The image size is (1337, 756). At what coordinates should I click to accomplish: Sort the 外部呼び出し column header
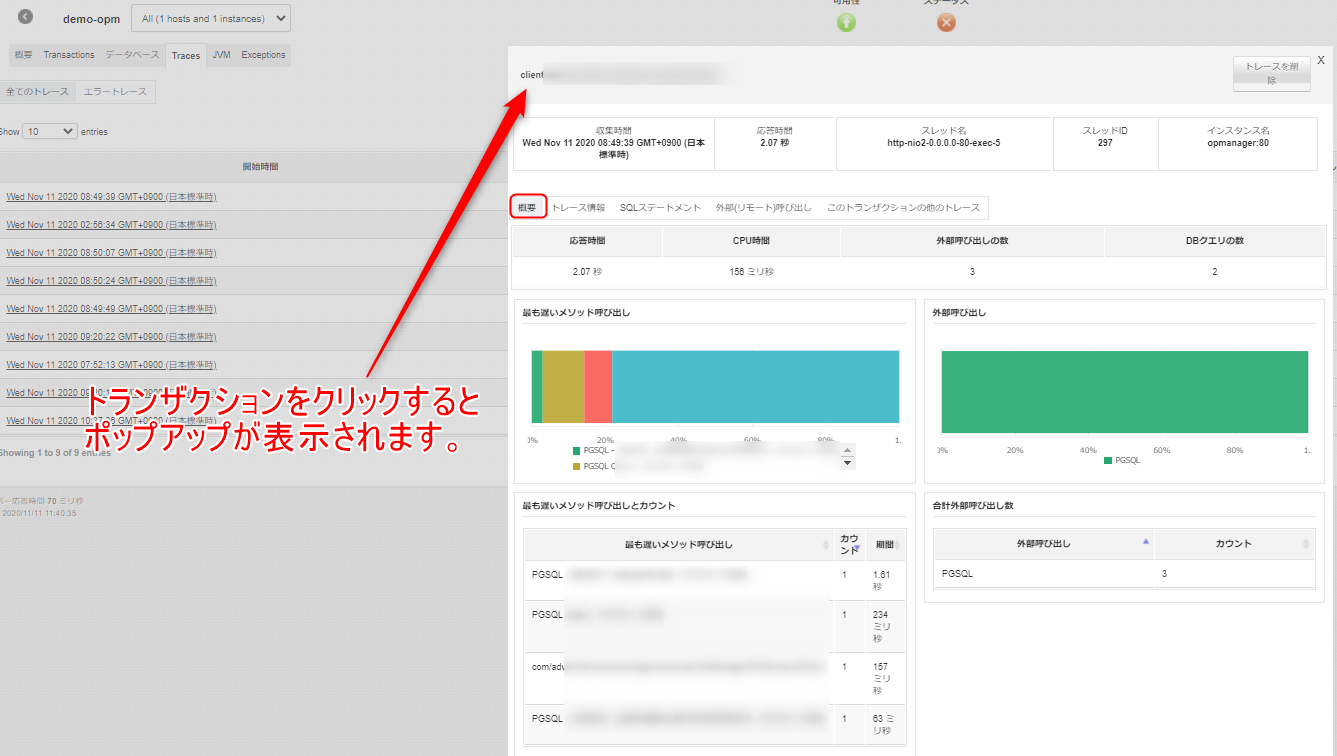point(1044,544)
